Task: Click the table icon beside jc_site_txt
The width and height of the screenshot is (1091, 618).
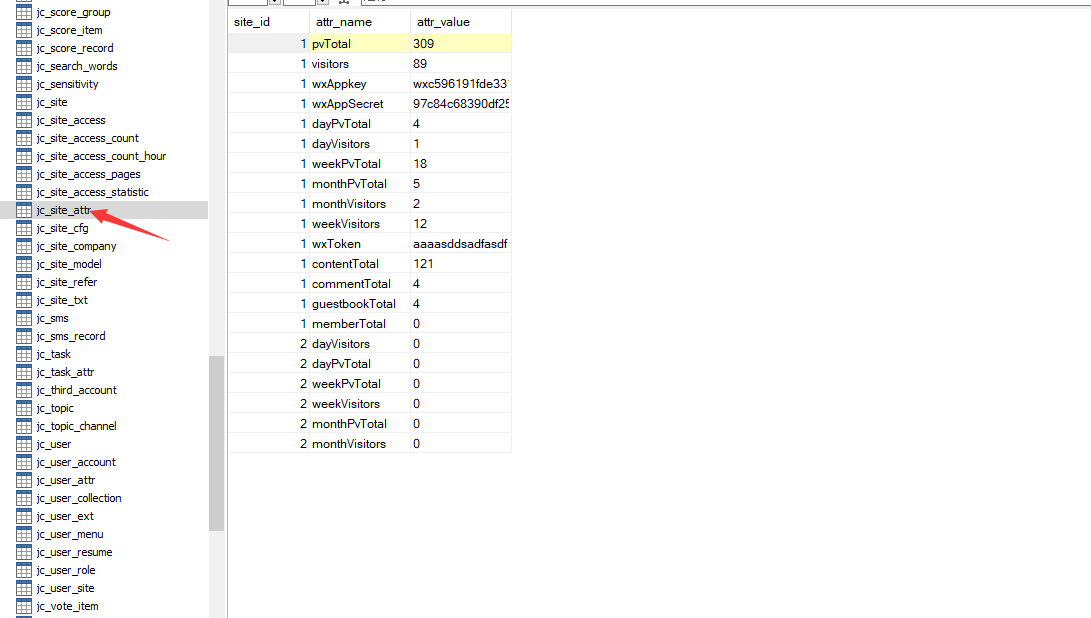Action: tap(24, 301)
